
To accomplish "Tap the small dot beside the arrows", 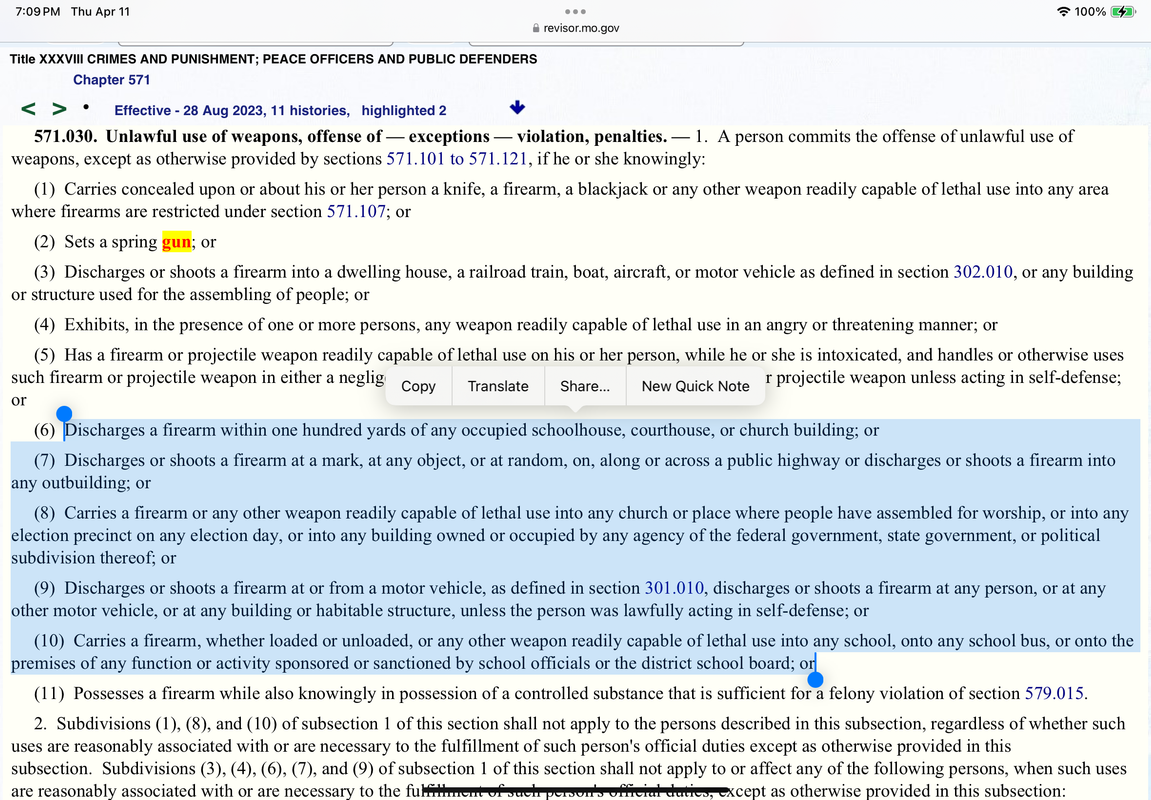I will pos(86,107).
